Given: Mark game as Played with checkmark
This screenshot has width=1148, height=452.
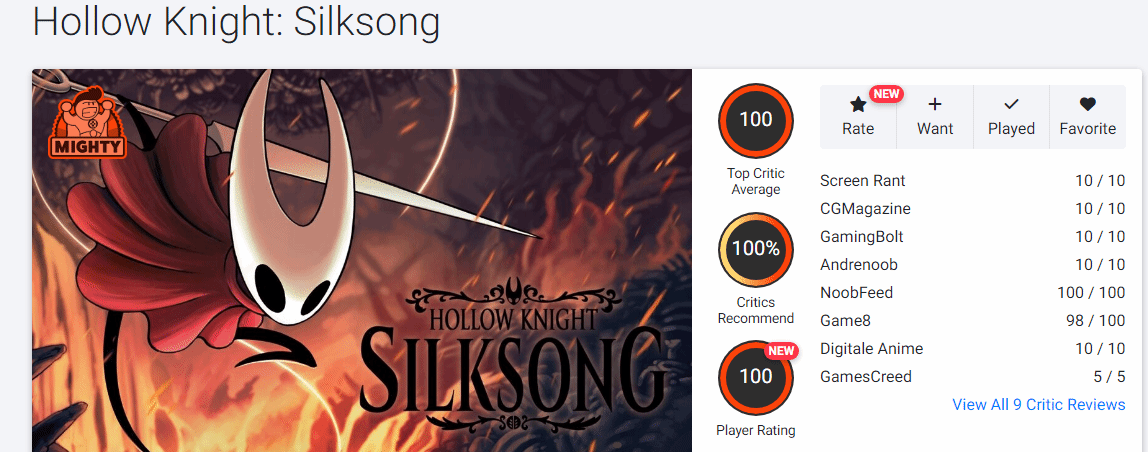Looking at the screenshot, I should coord(1011,104).
